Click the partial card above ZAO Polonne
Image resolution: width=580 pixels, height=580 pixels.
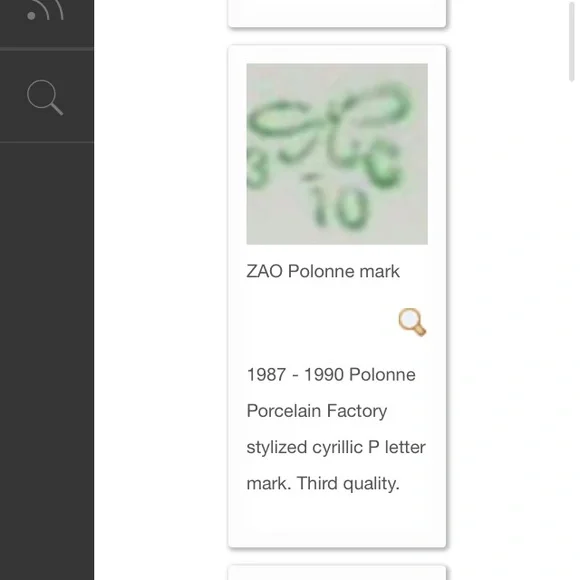[337, 13]
